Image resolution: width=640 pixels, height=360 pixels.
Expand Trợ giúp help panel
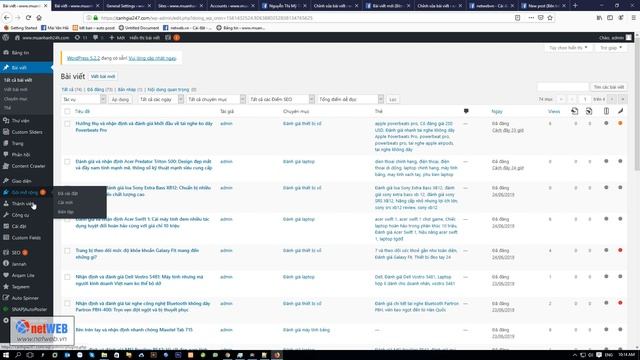[x=611, y=48]
